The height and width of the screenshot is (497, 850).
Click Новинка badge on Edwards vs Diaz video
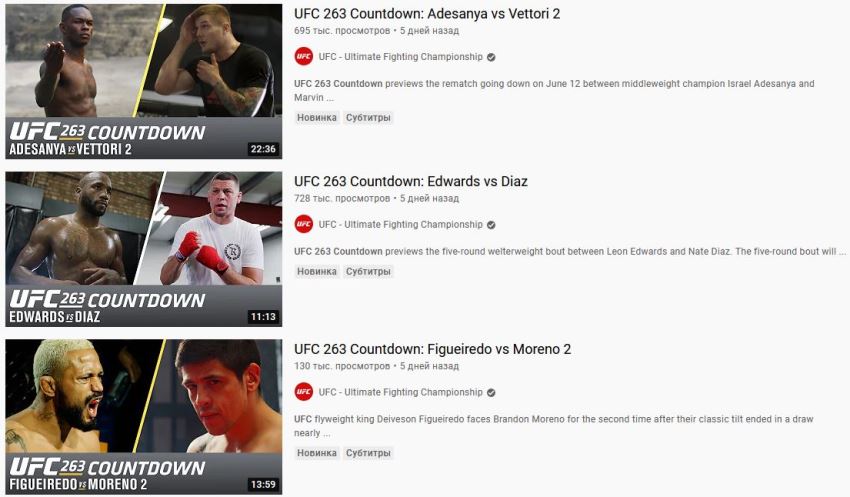tap(317, 272)
